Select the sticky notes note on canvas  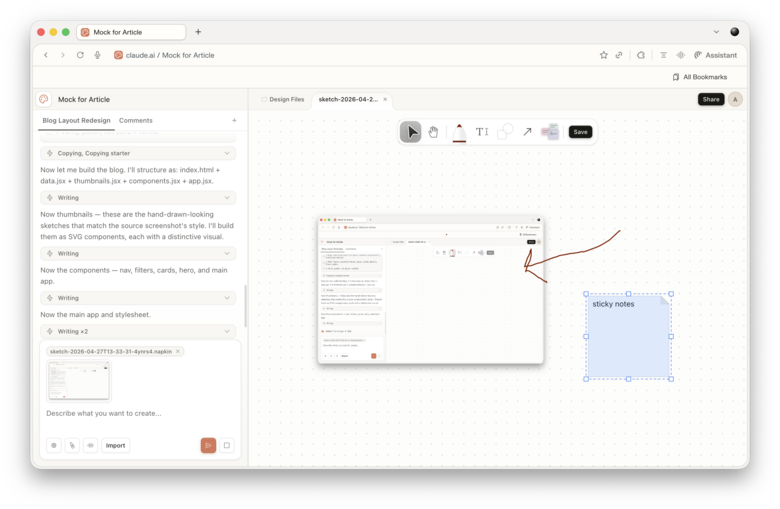tap(628, 336)
